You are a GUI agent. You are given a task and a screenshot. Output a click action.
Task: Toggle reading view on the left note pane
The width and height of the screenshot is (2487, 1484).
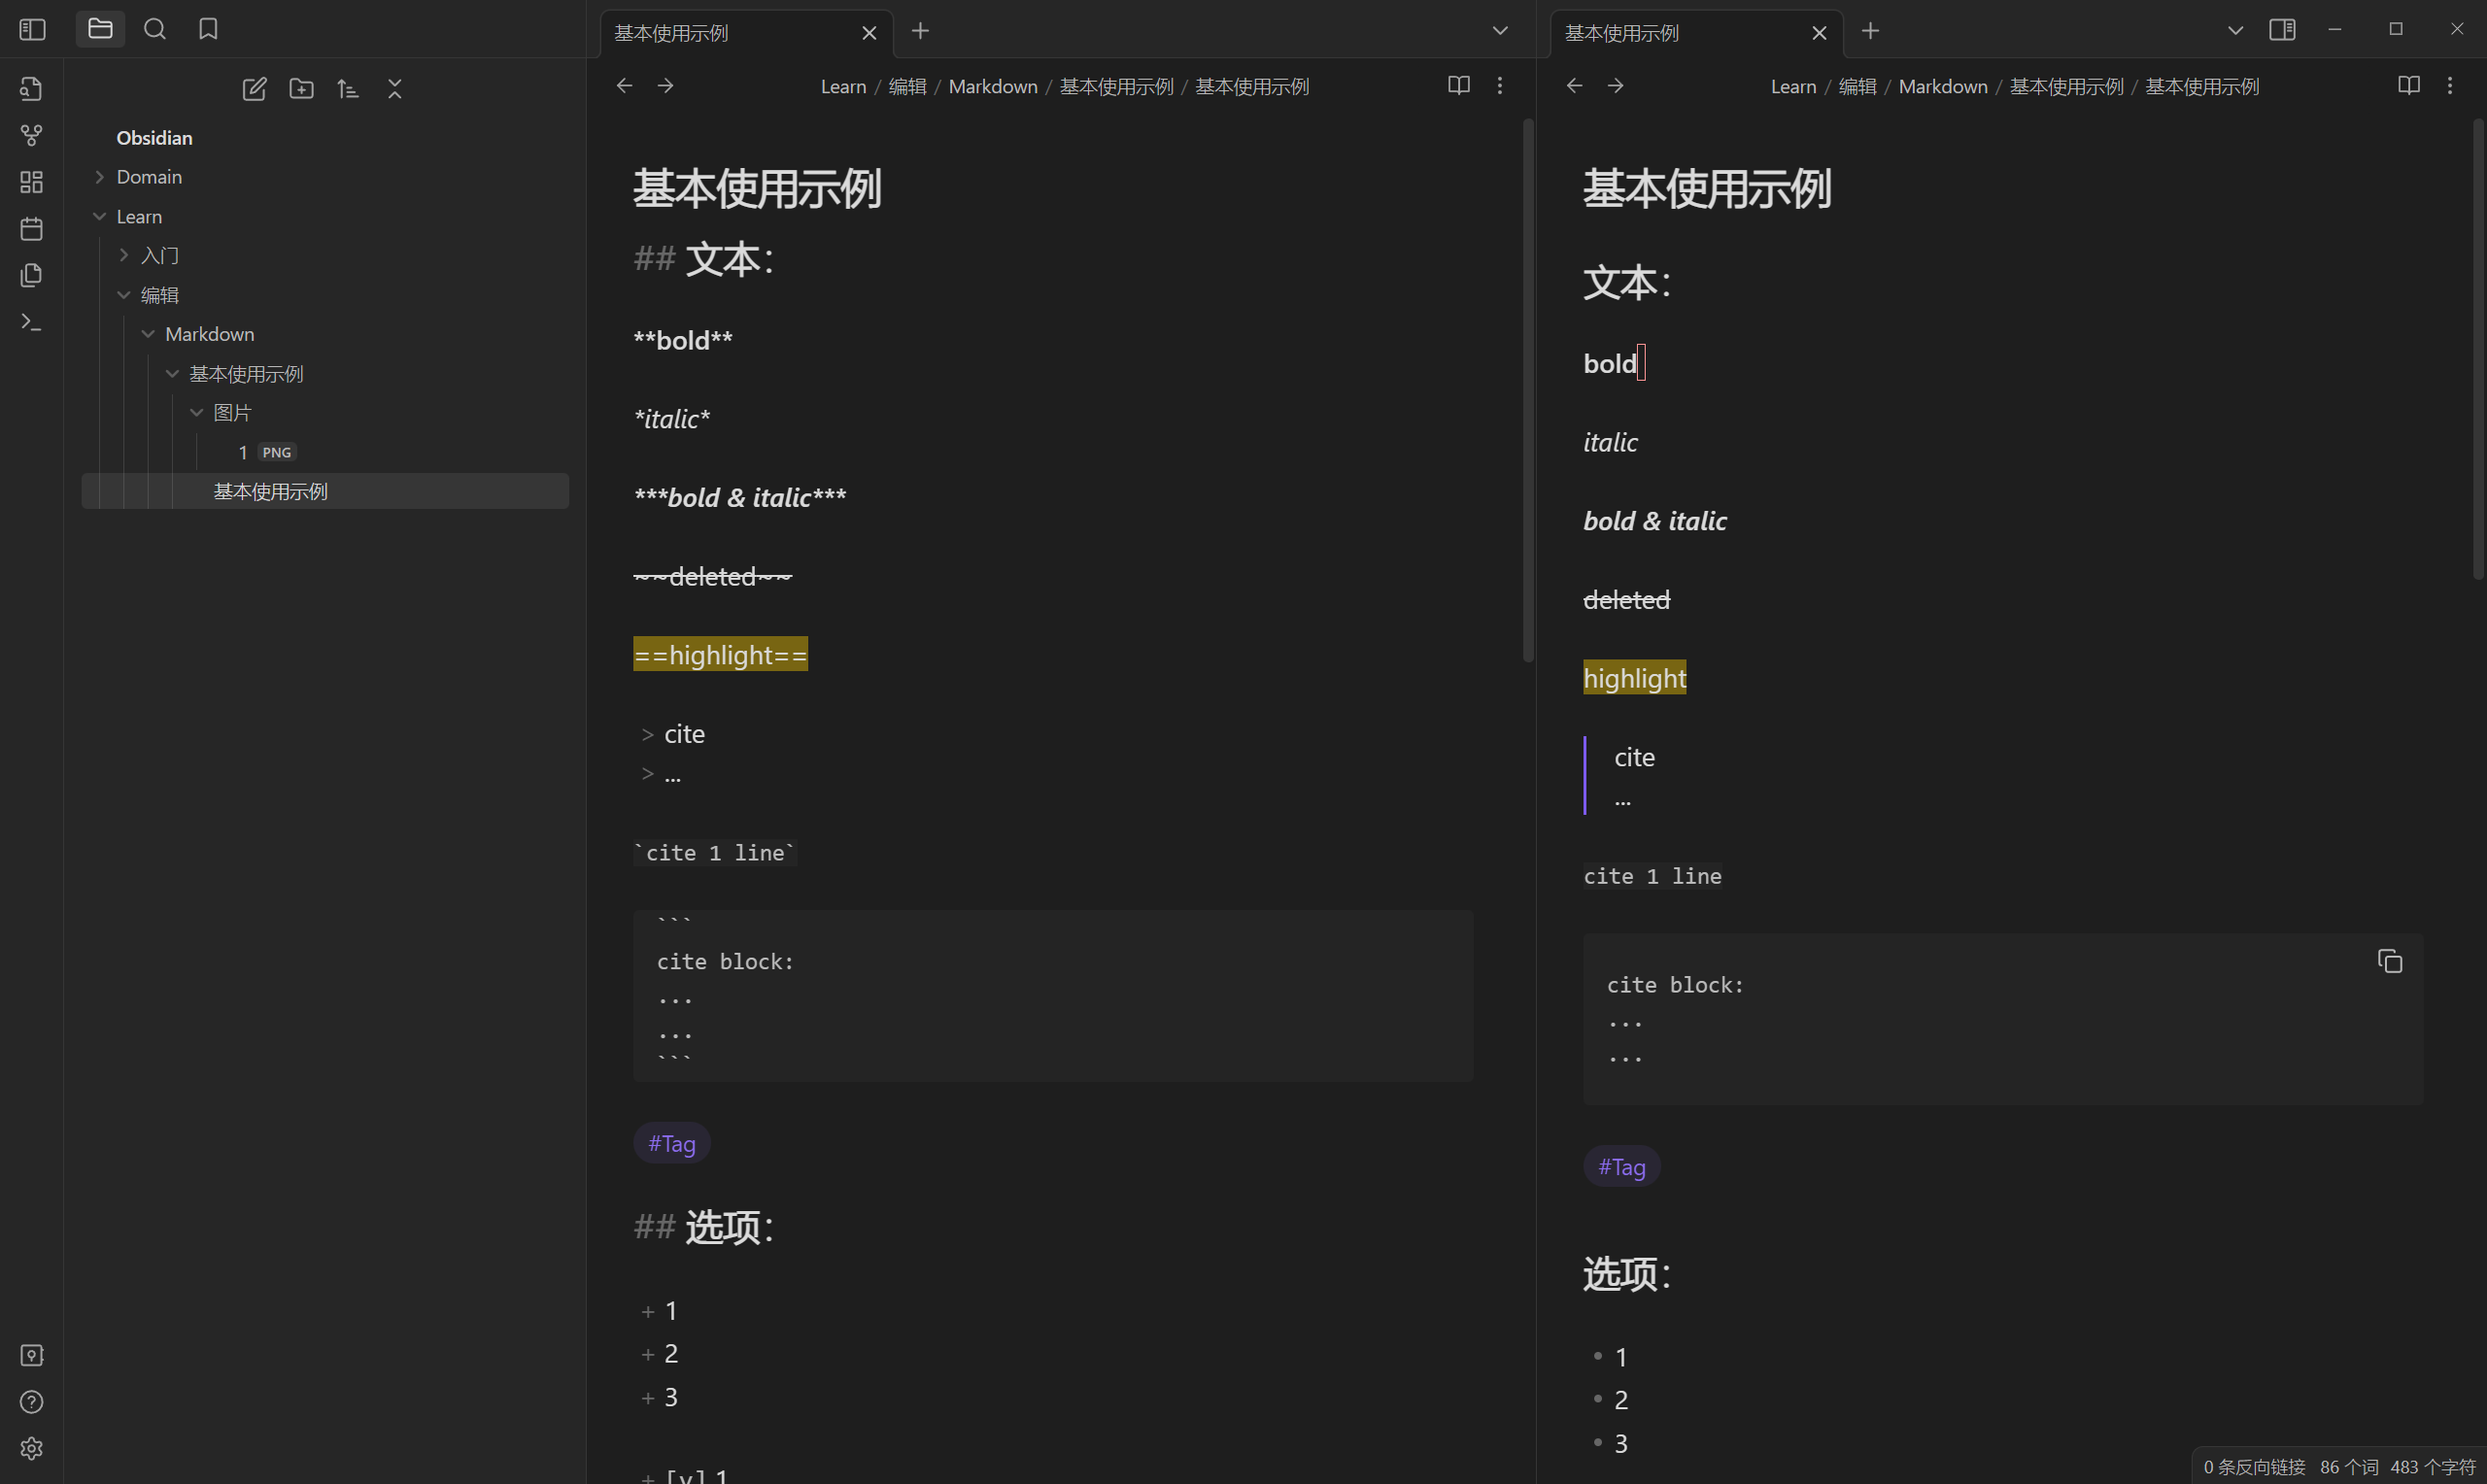pyautogui.click(x=1458, y=85)
